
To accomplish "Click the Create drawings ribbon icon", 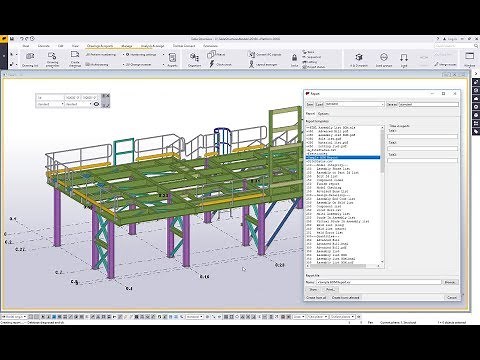I will (x=75, y=59).
